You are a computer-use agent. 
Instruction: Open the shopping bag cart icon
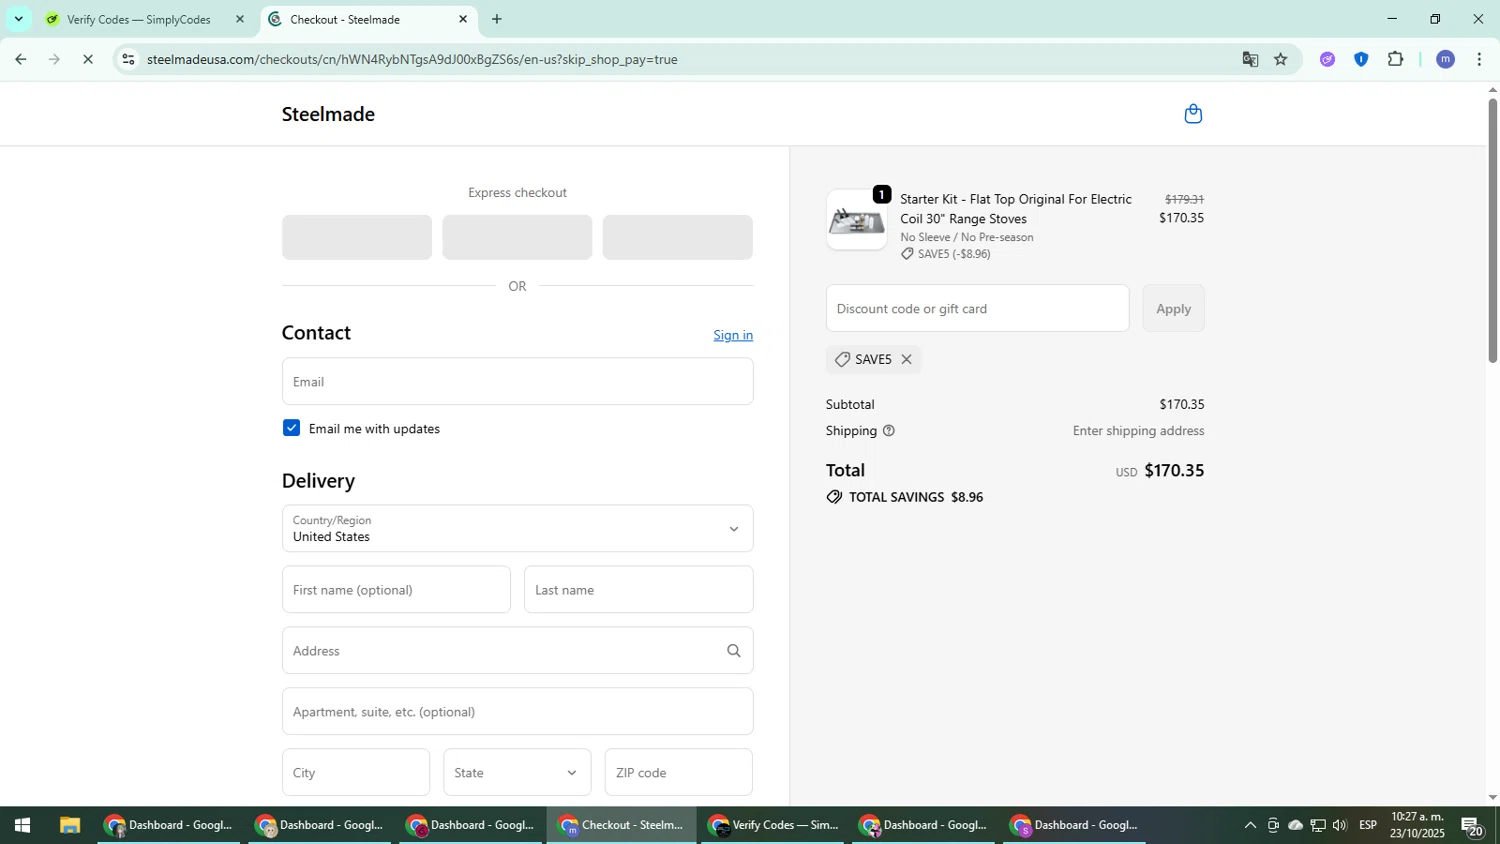coord(1192,114)
